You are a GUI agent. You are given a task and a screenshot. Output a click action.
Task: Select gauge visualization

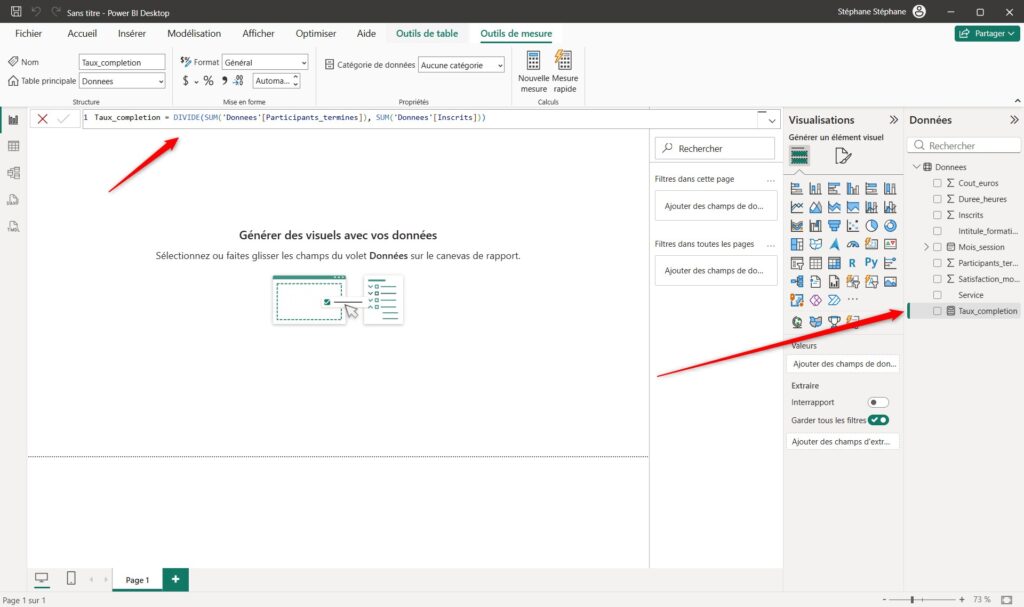(853, 244)
